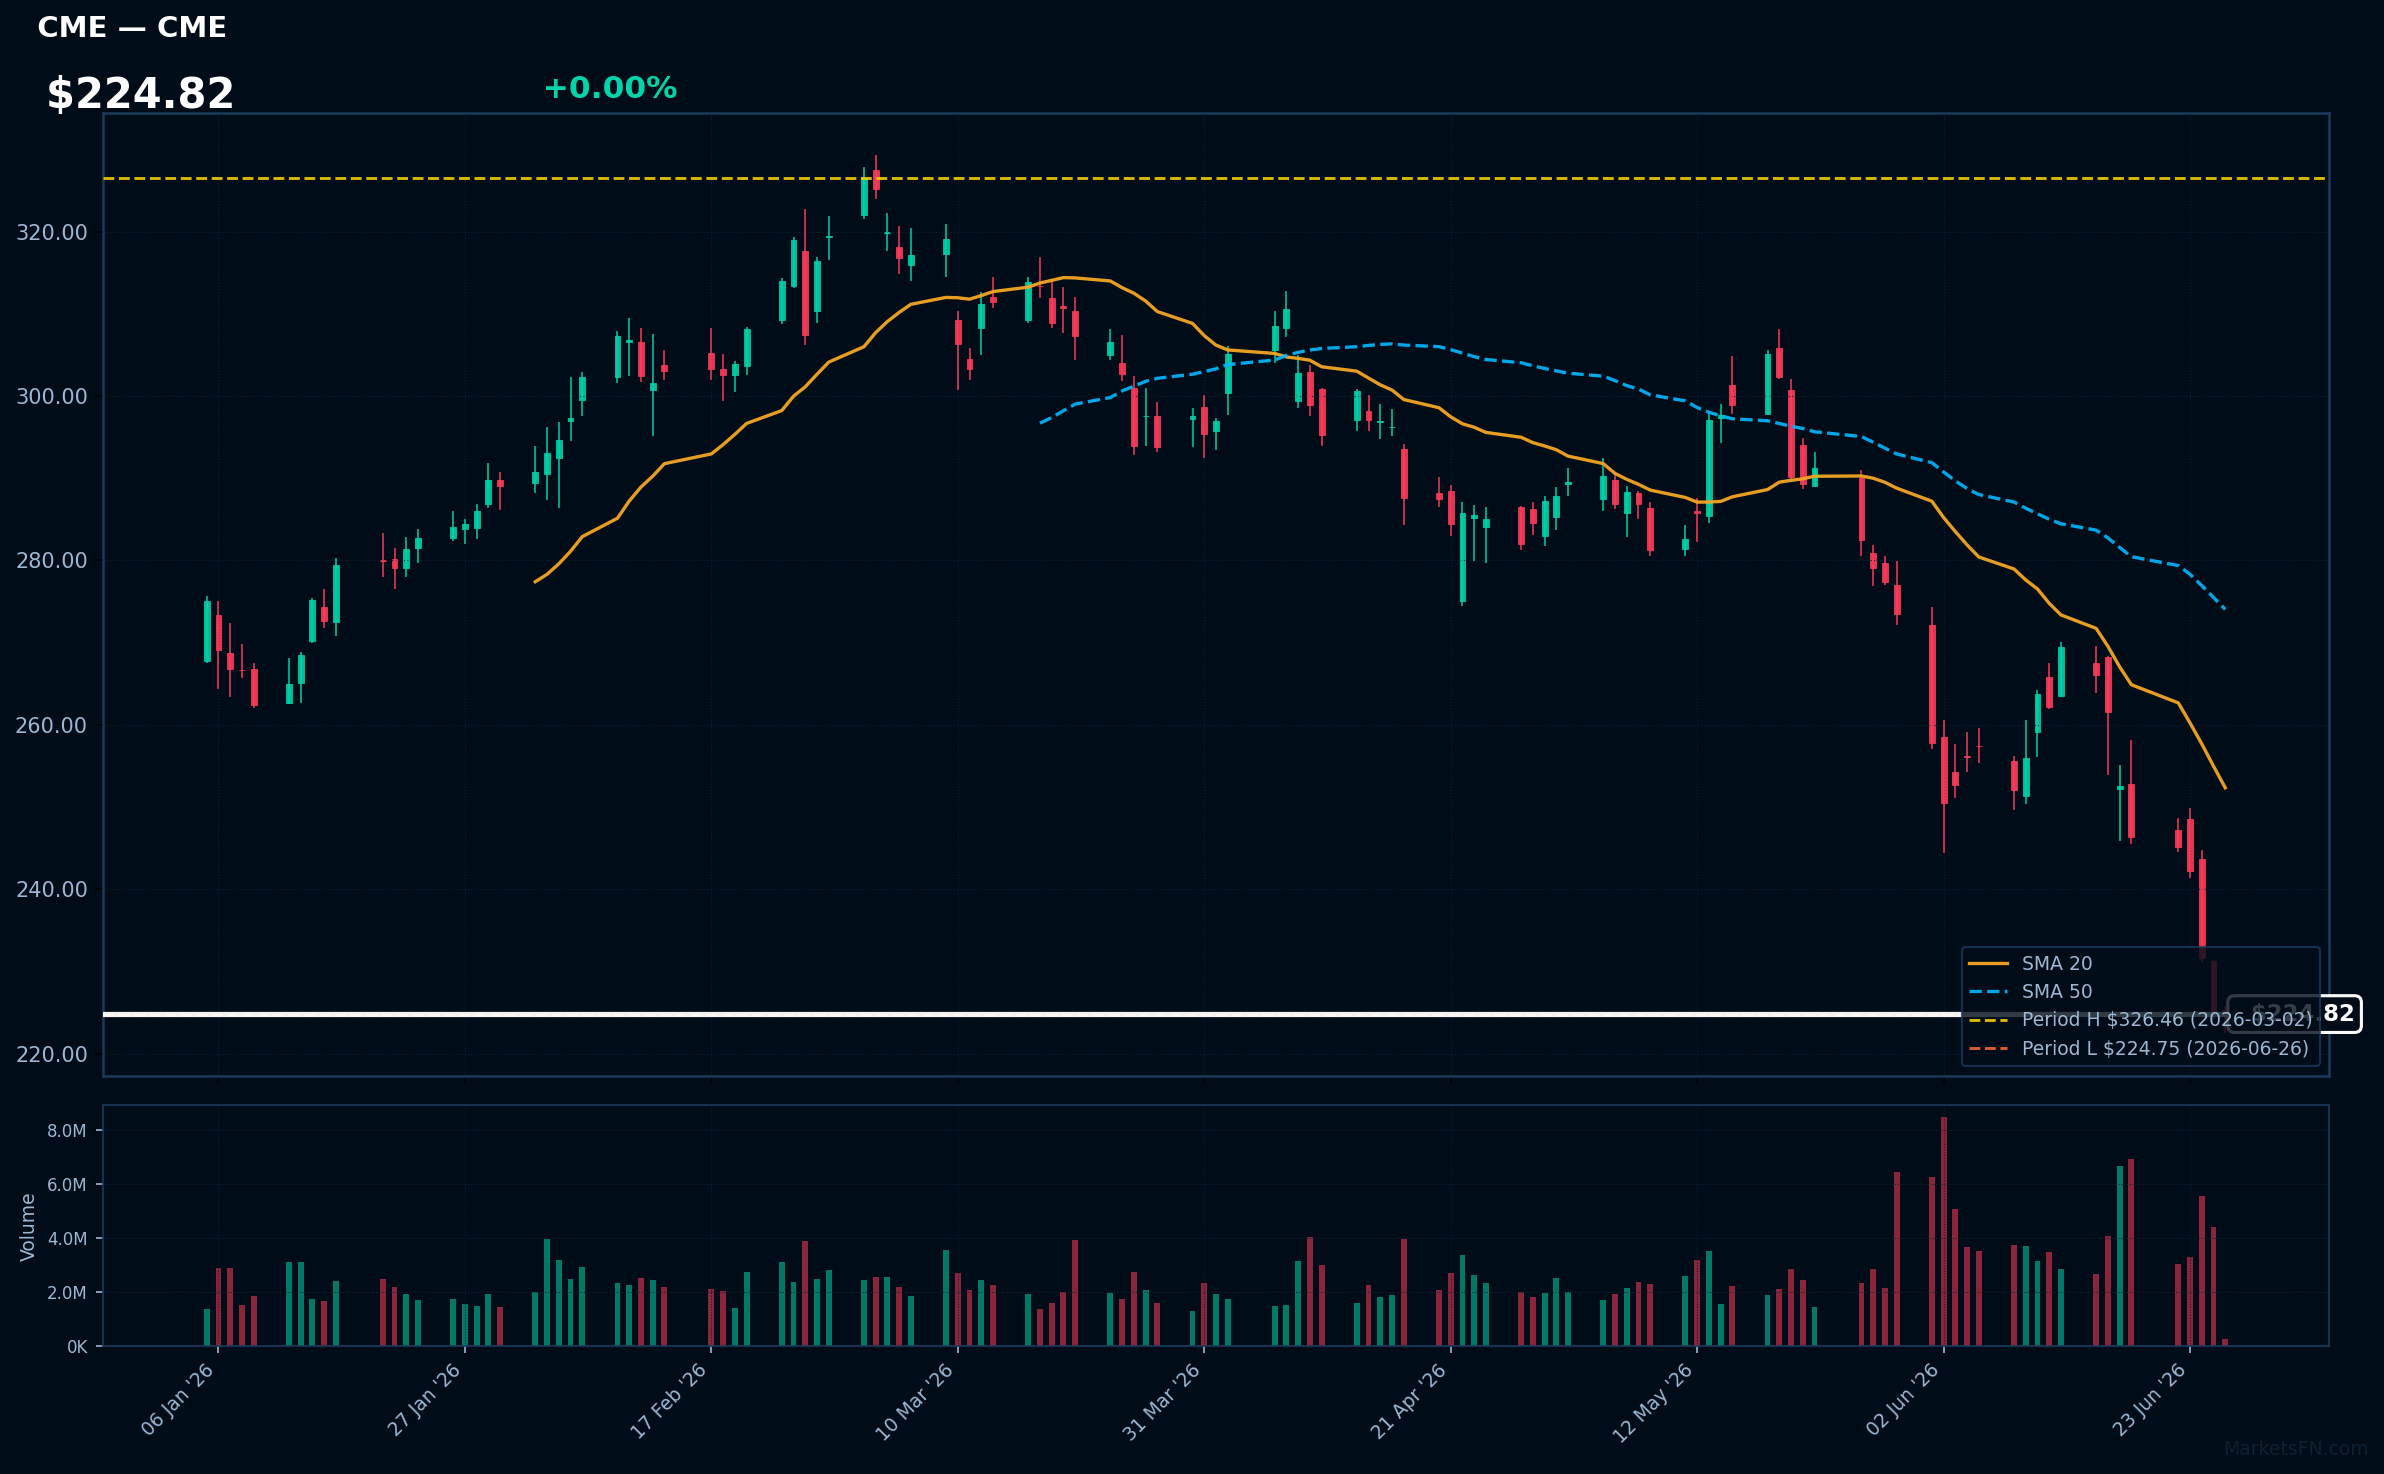Click the CME — CME chart title
This screenshot has width=2384, height=1474.
tap(132, 27)
